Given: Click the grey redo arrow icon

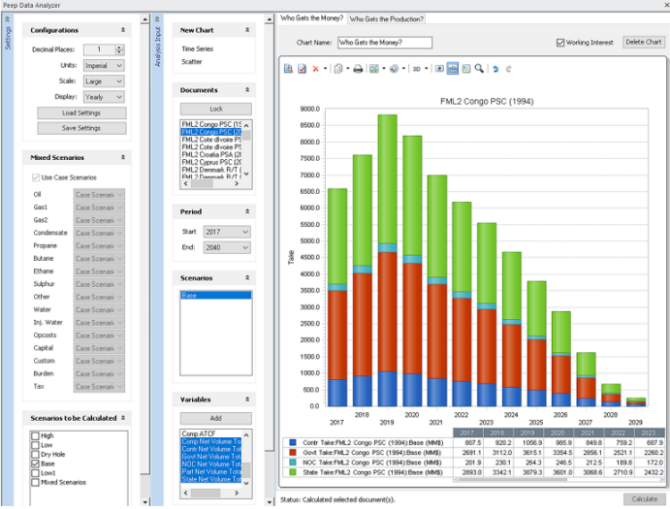Looking at the screenshot, I should (508, 69).
